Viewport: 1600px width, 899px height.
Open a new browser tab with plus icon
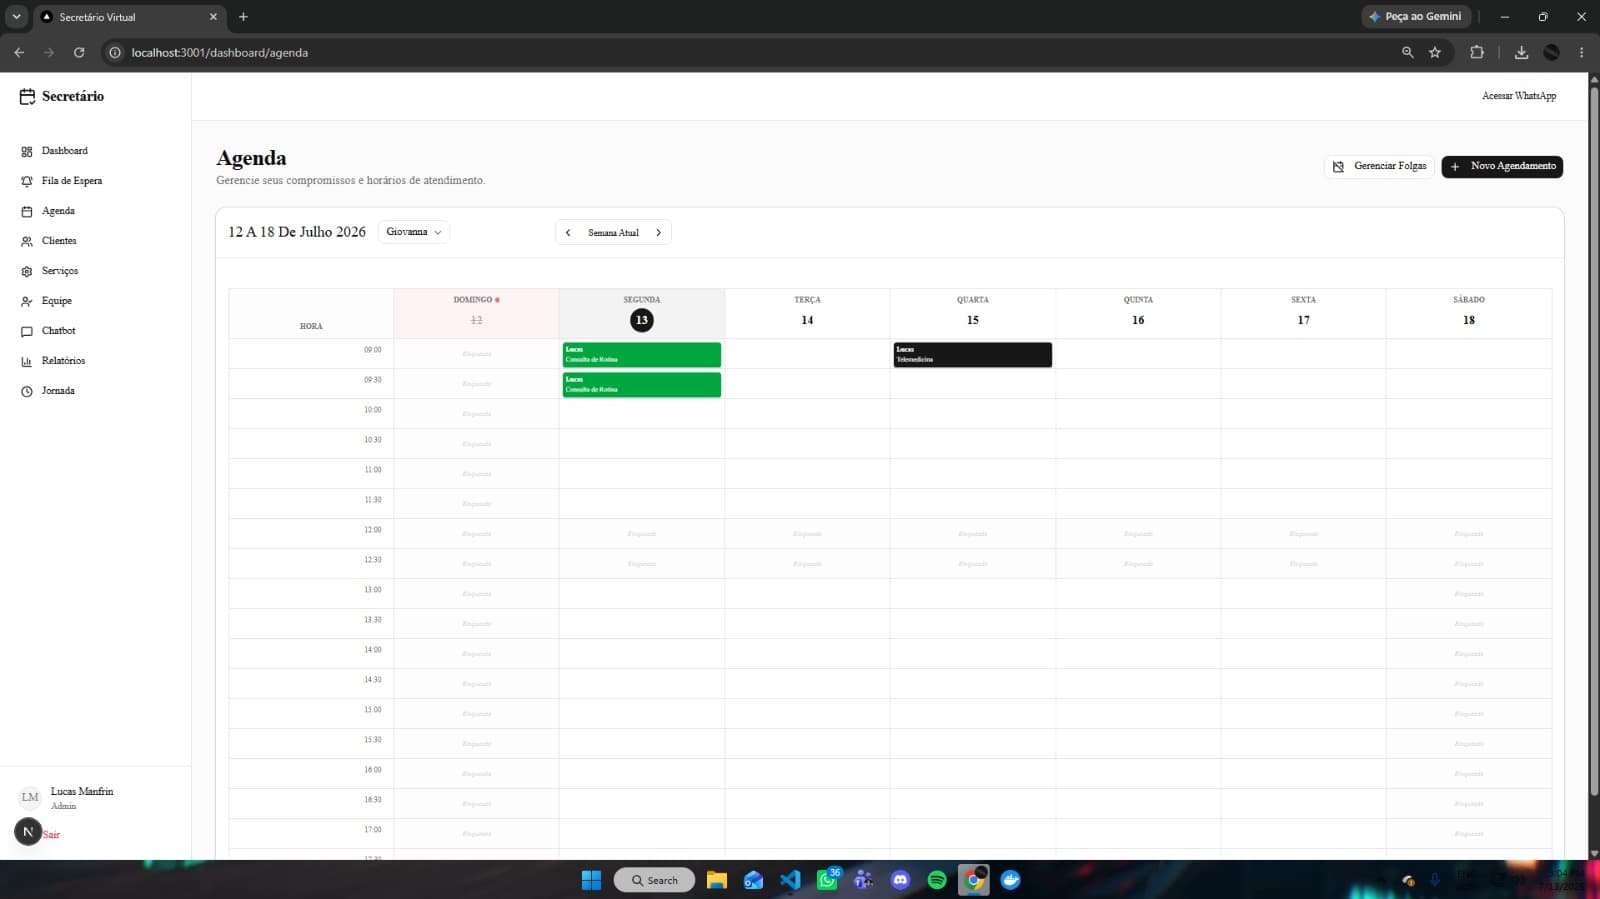[243, 17]
